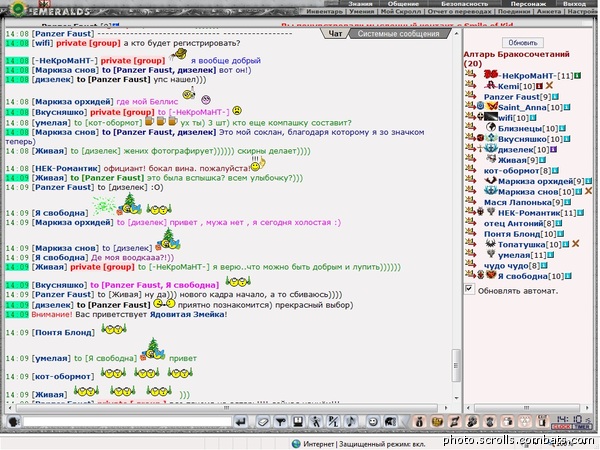This screenshot has height=450, width=600.
Task: Click the chat scrollbar down arrow
Action: 456,398
